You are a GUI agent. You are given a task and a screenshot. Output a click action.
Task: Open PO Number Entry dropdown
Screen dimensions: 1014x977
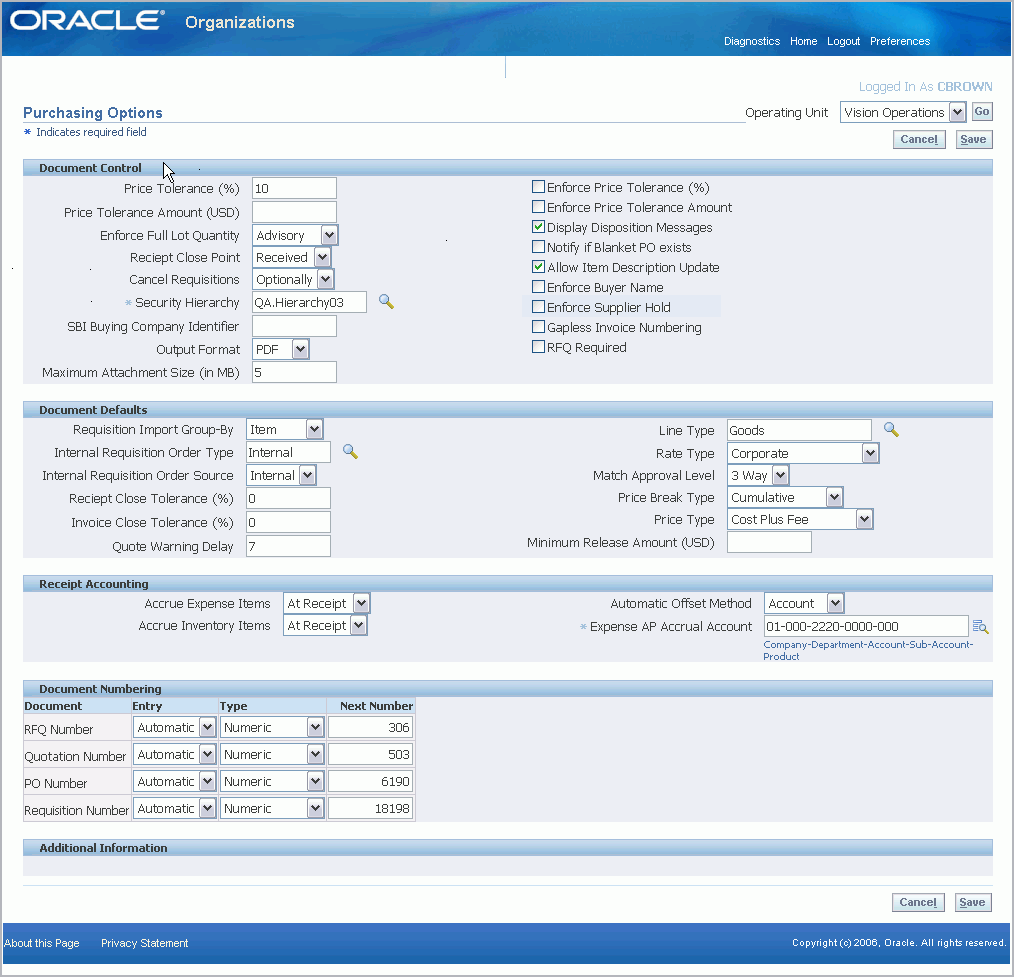[175, 782]
